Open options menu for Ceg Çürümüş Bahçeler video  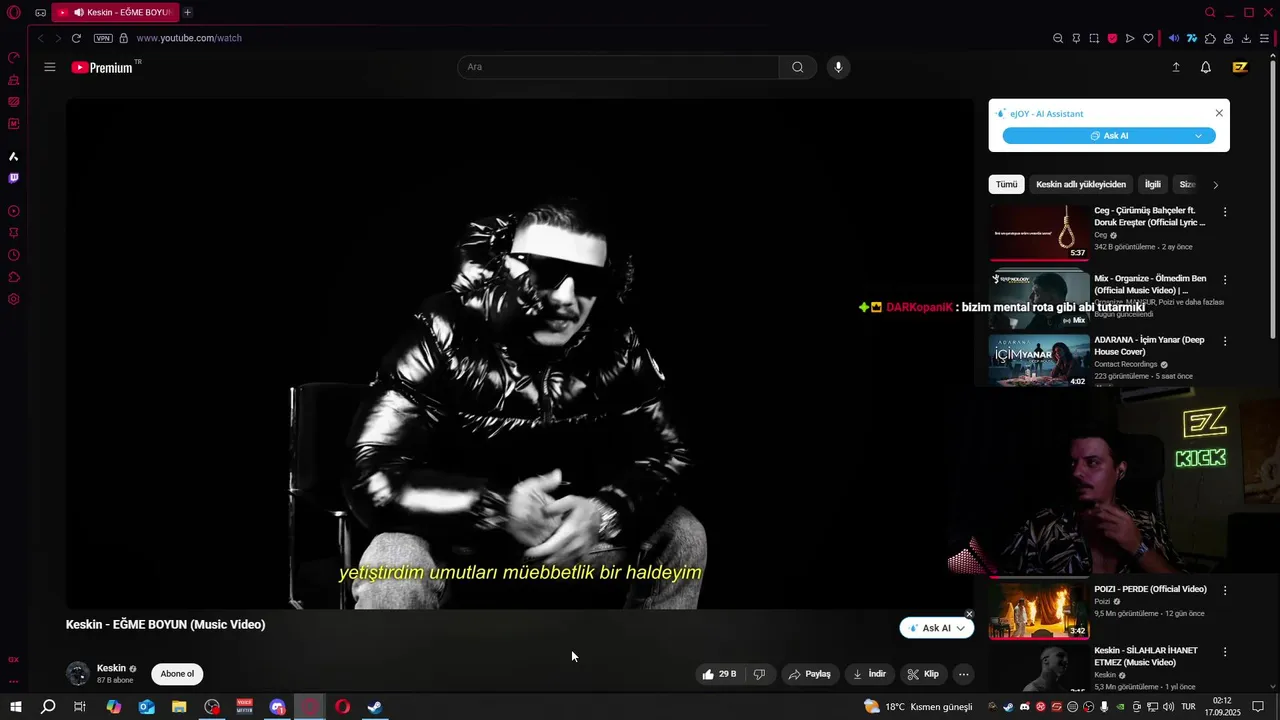(x=1225, y=212)
